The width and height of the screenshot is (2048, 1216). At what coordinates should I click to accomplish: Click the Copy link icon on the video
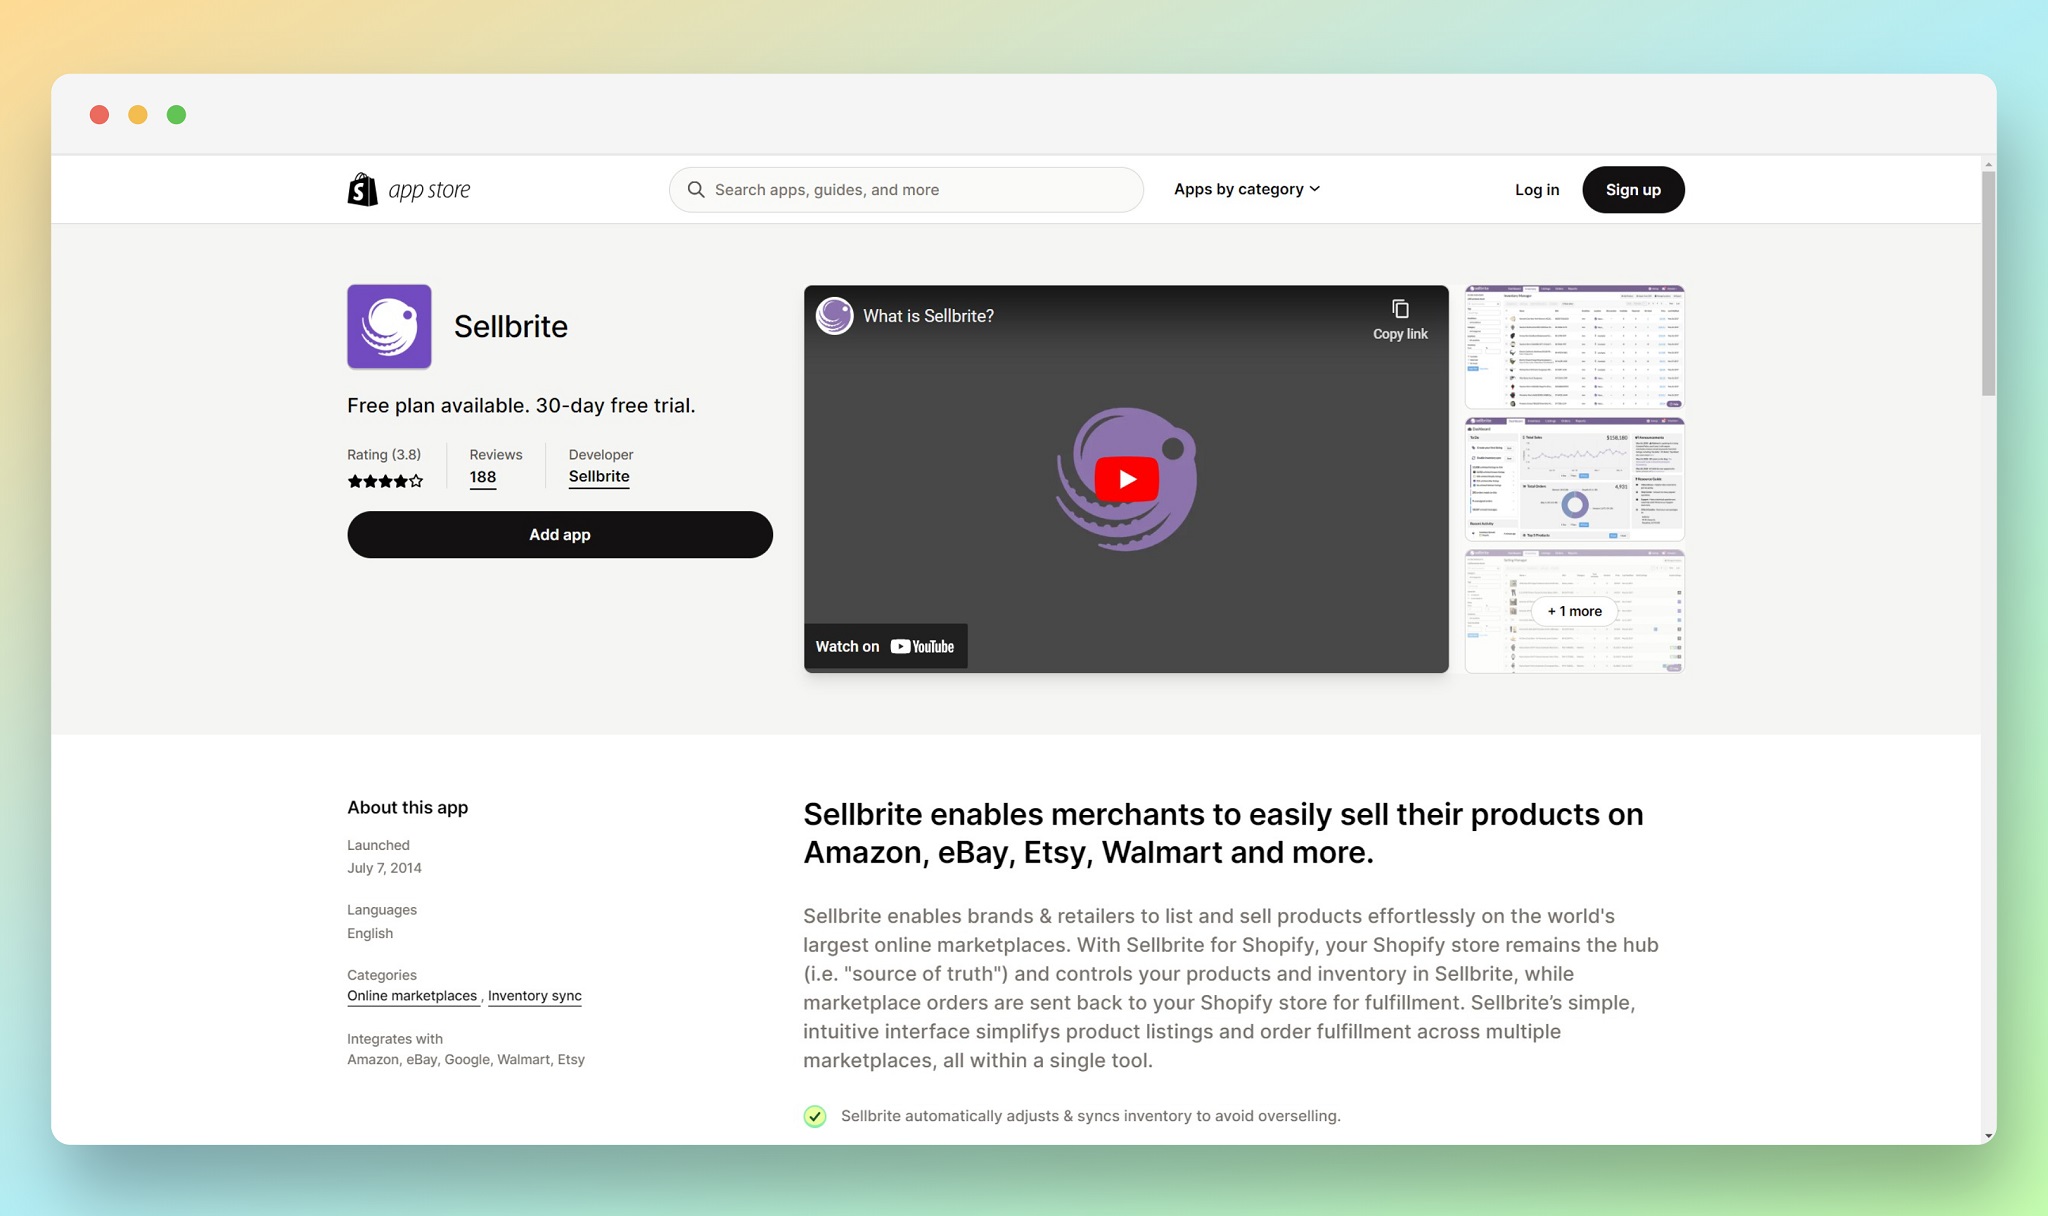coord(1399,309)
